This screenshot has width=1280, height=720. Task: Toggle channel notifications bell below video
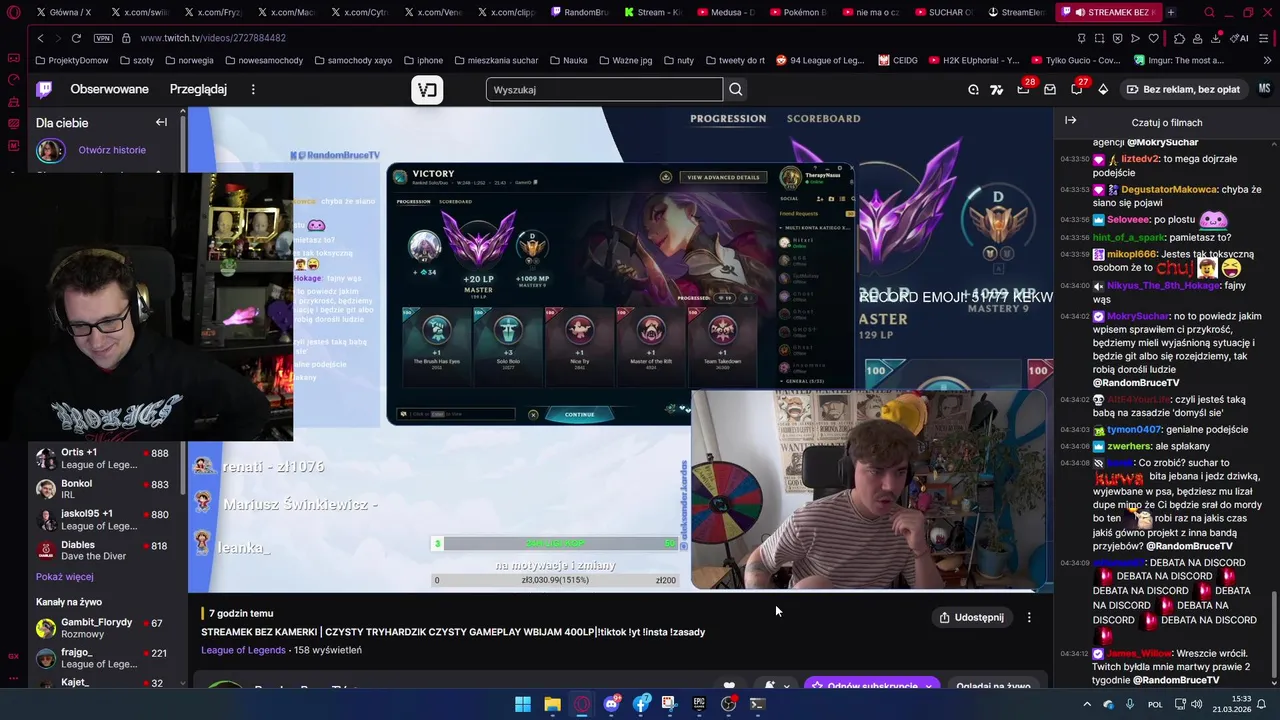769,686
